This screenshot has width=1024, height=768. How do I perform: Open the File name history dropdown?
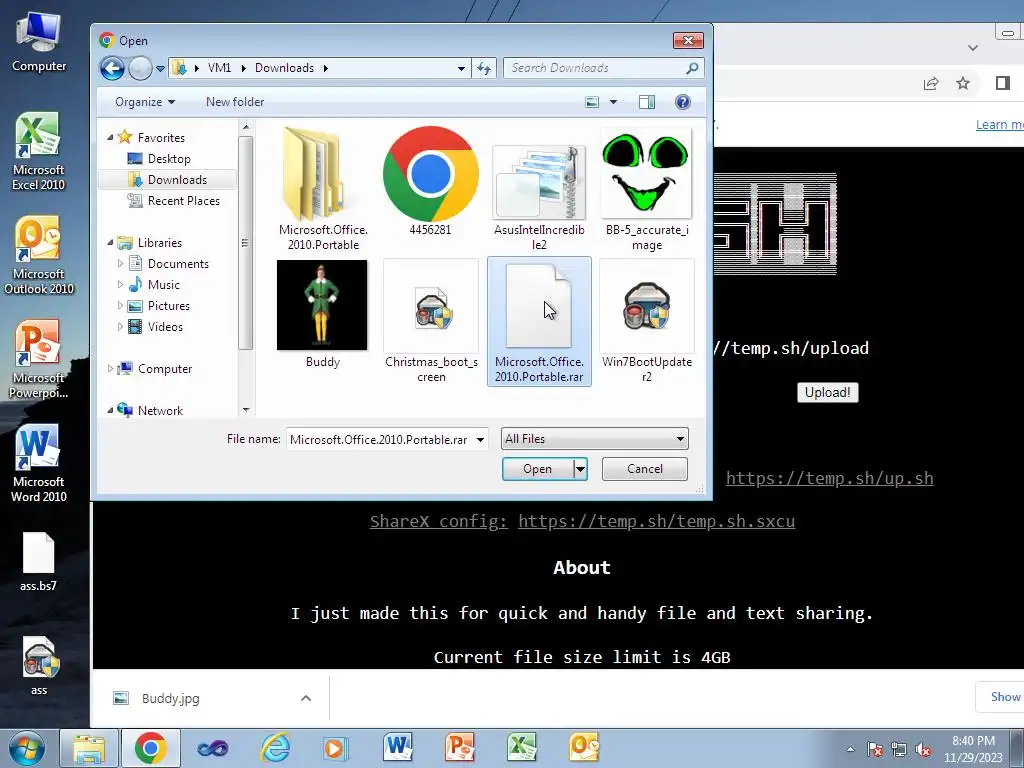tap(480, 440)
